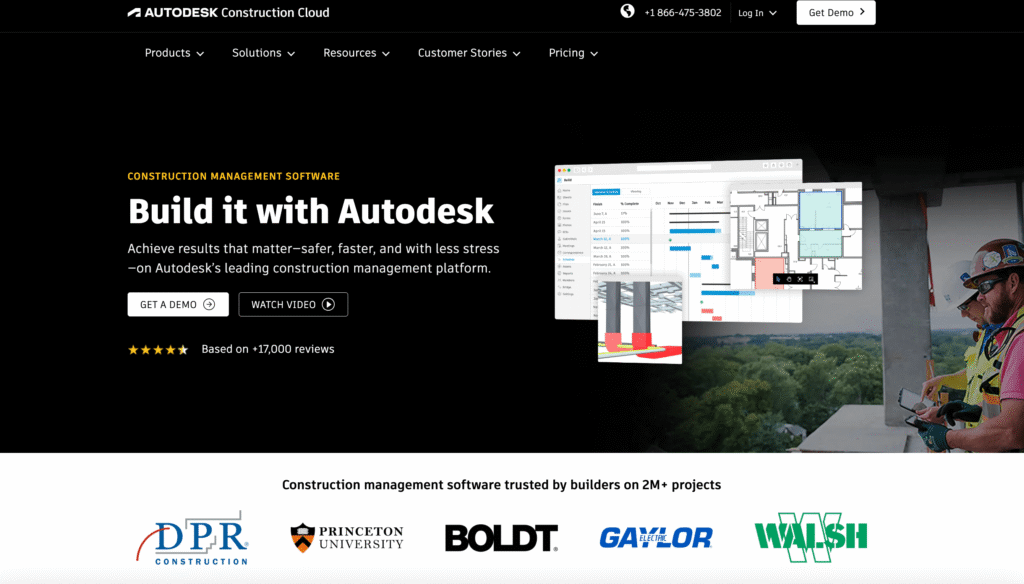Click the Autodesk Construction Cloud logo
Screen dimensions: 1024x584
pyautogui.click(x=229, y=12)
